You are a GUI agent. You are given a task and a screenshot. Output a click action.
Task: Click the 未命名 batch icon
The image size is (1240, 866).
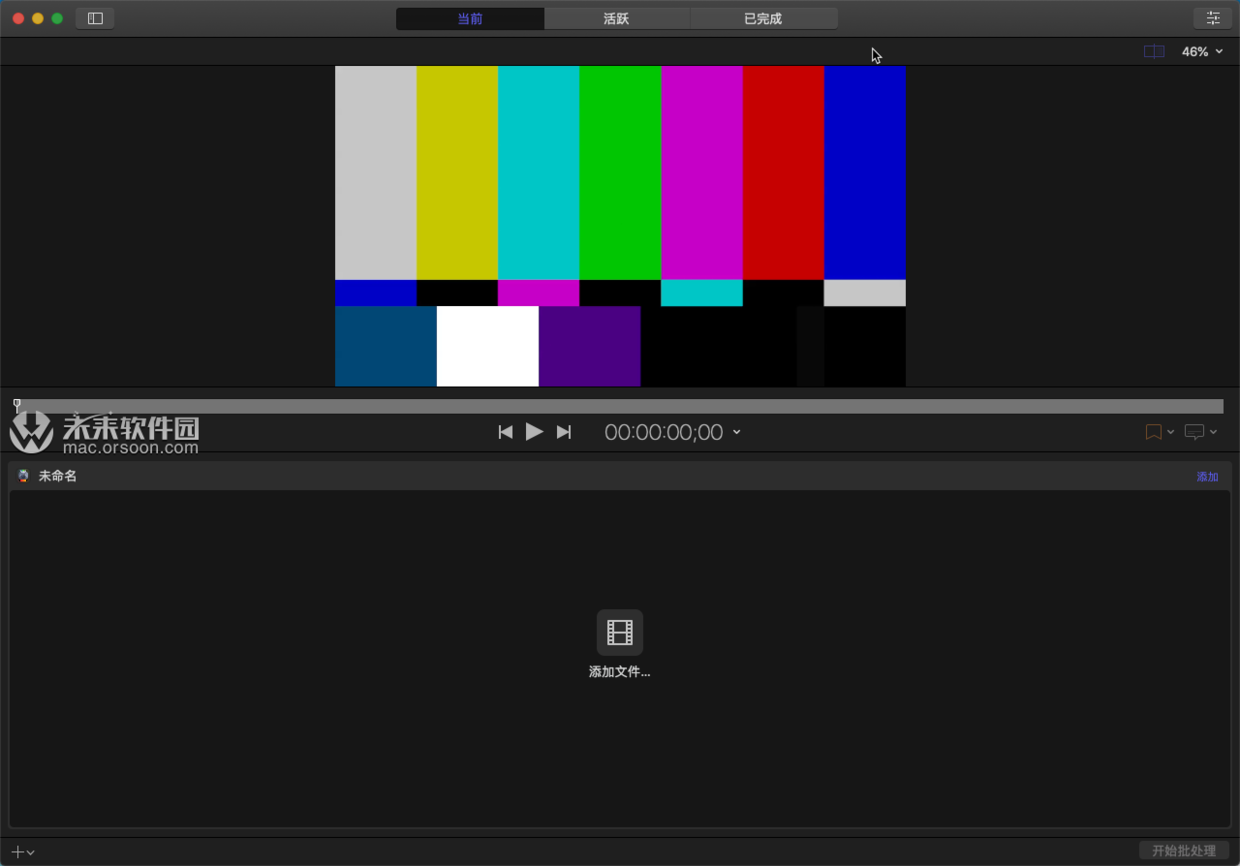(23, 476)
